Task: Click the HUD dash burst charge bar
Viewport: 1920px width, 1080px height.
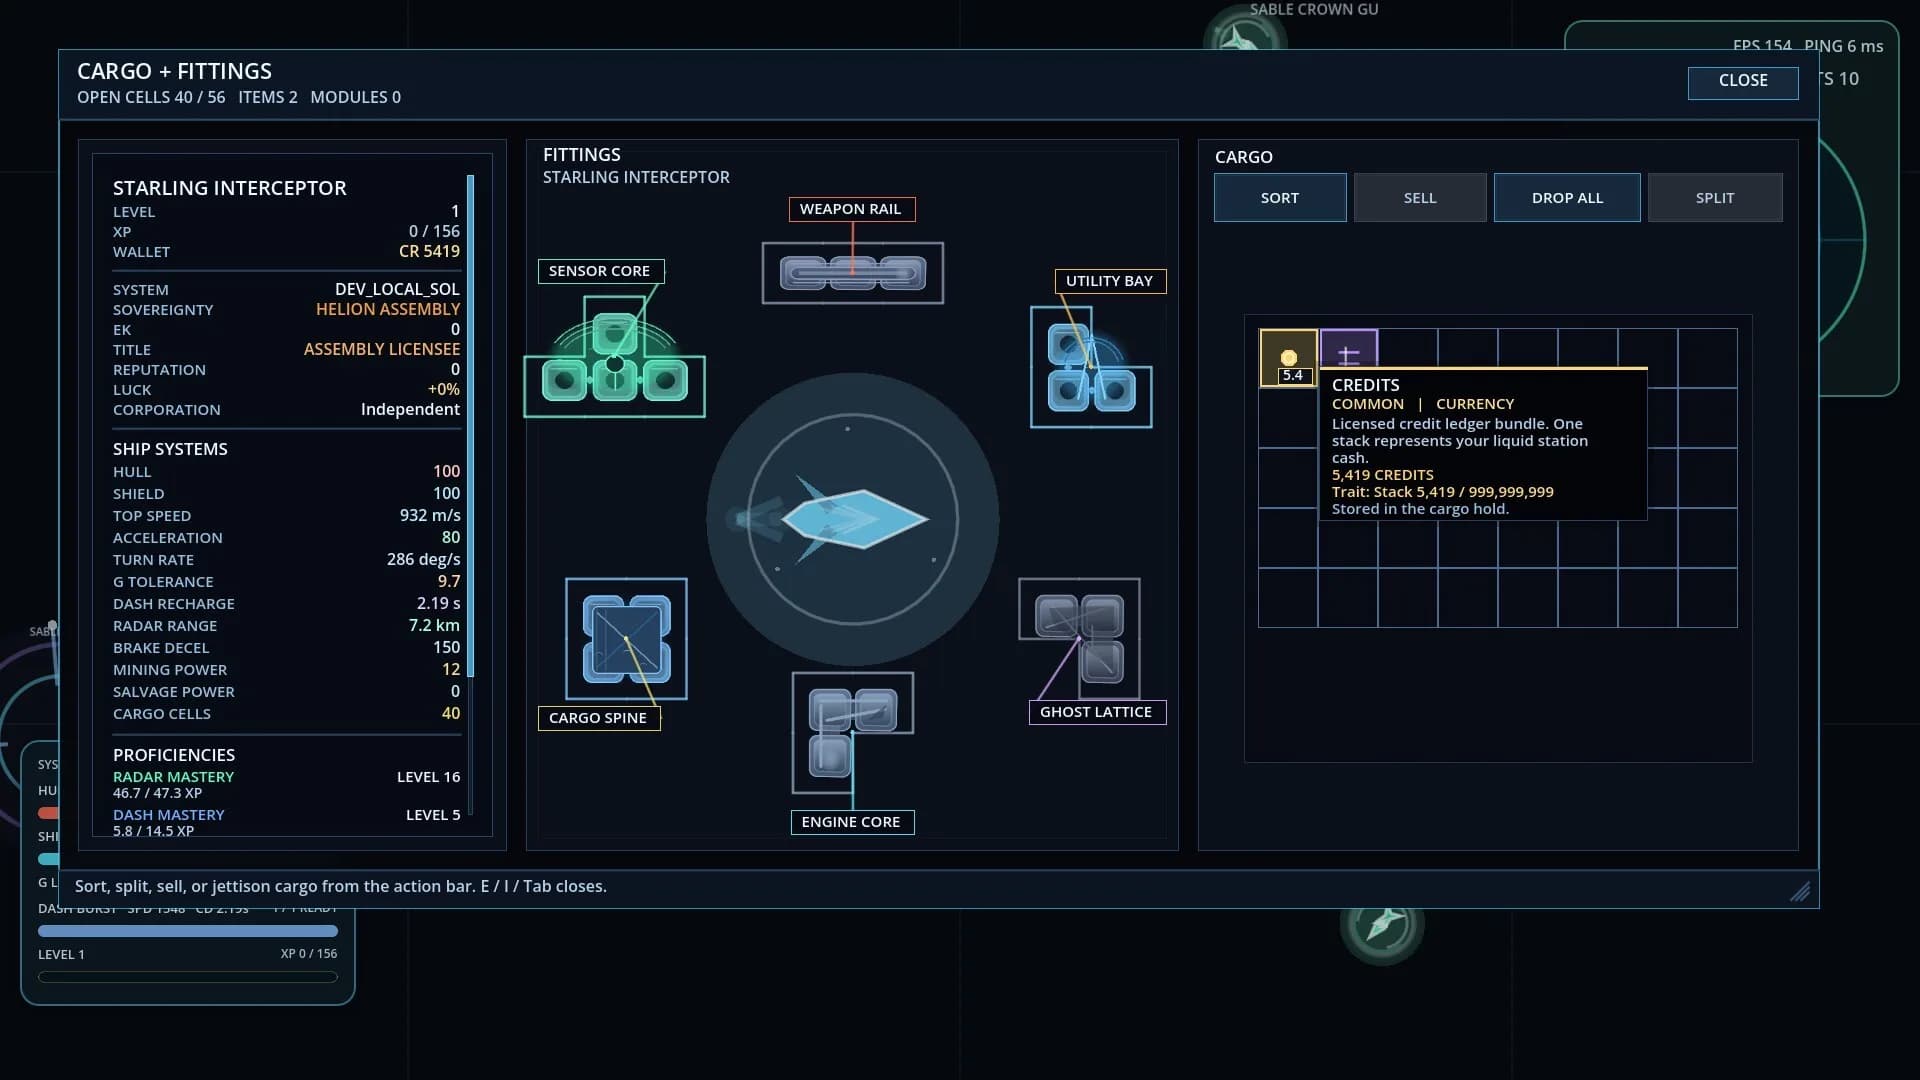Action: click(x=188, y=931)
